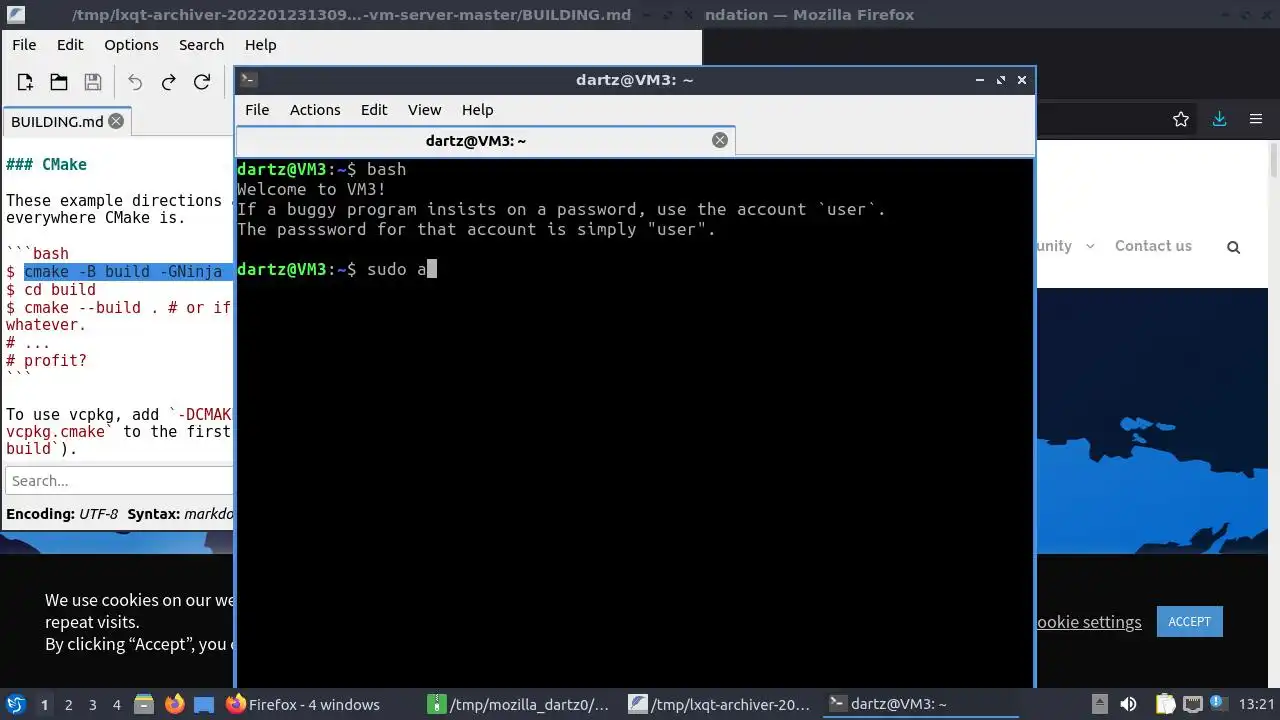Switch to virtual desktop 1
1280x720 pixels.
tap(44, 705)
